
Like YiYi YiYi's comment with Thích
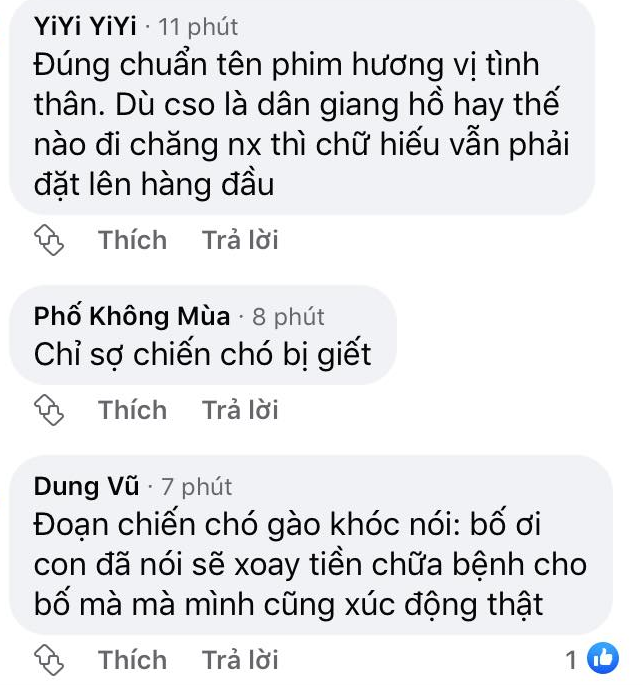133,240
